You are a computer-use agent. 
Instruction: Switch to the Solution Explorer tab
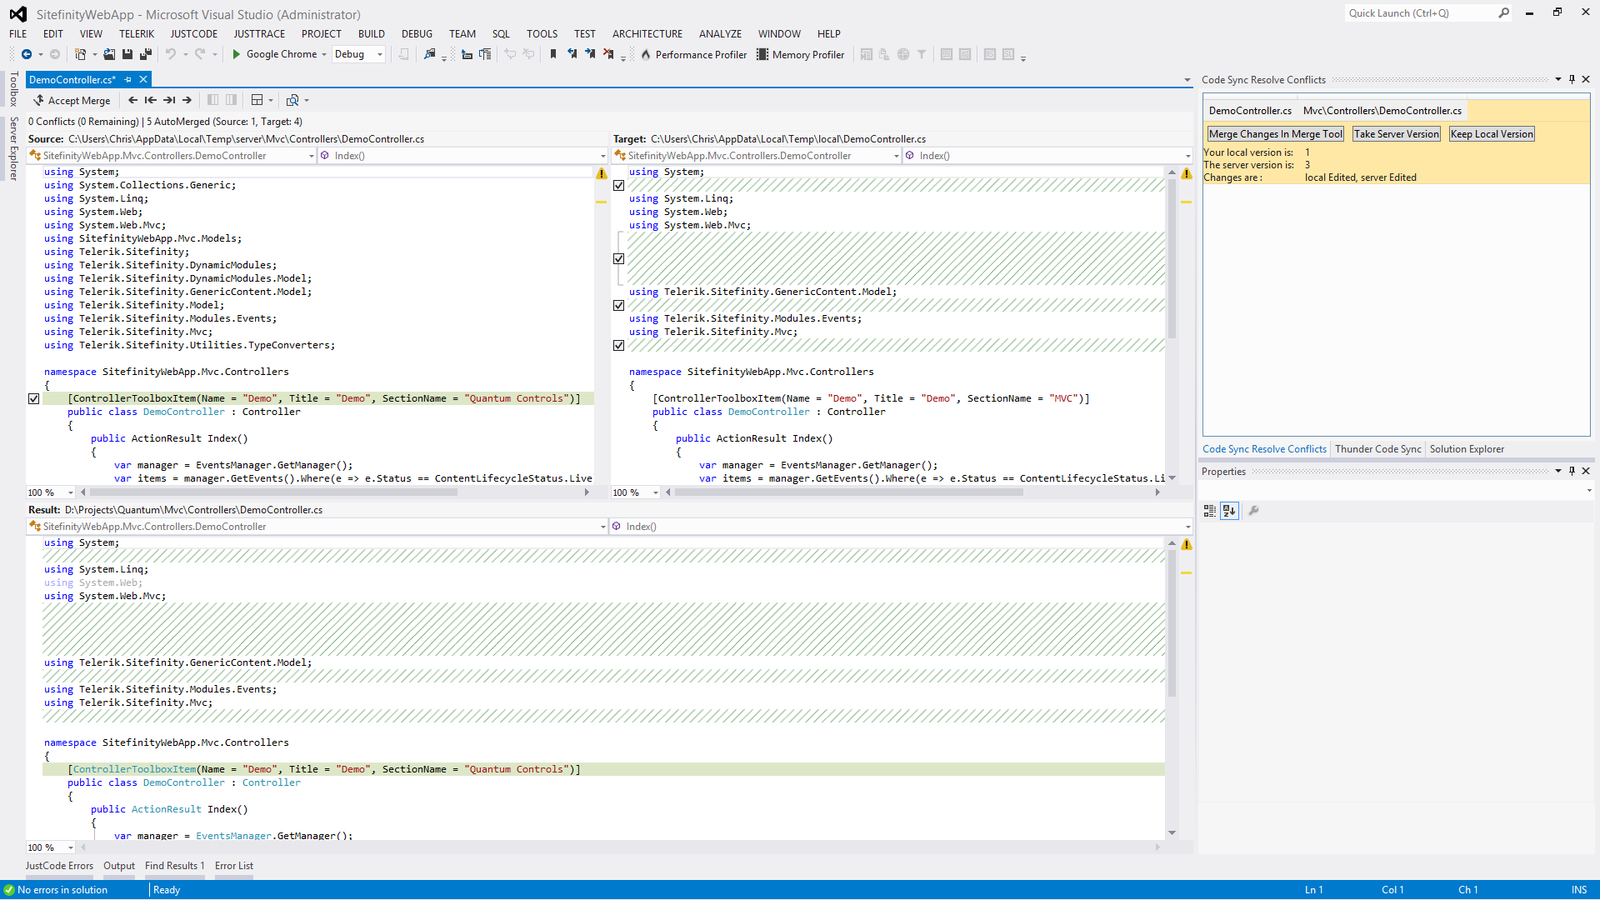1466,448
